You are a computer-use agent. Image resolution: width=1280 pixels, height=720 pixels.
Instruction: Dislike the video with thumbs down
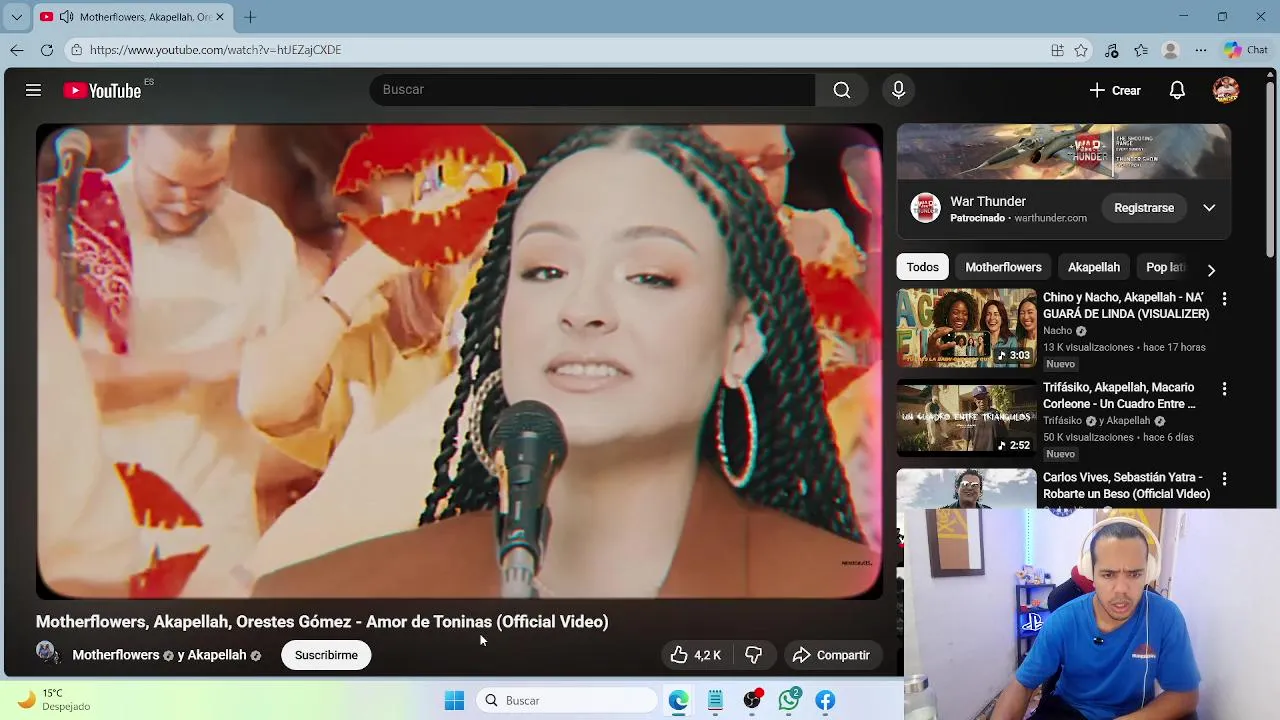753,655
